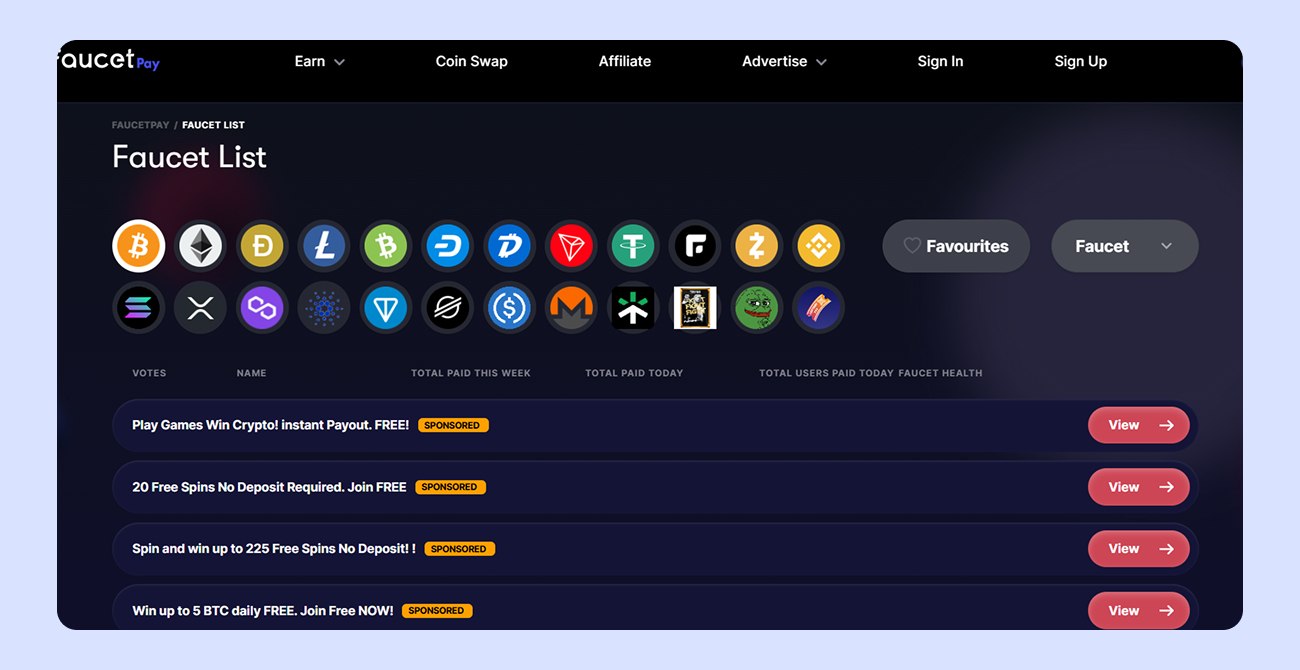Filter faucets by Monero

[571, 308]
